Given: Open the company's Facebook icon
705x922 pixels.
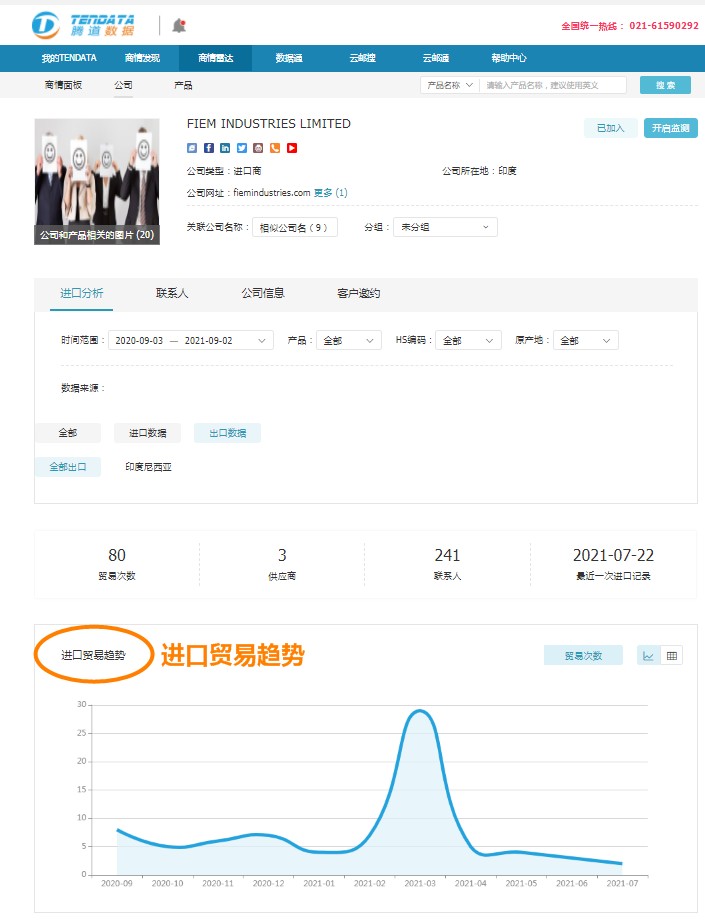Looking at the screenshot, I should tap(209, 148).
